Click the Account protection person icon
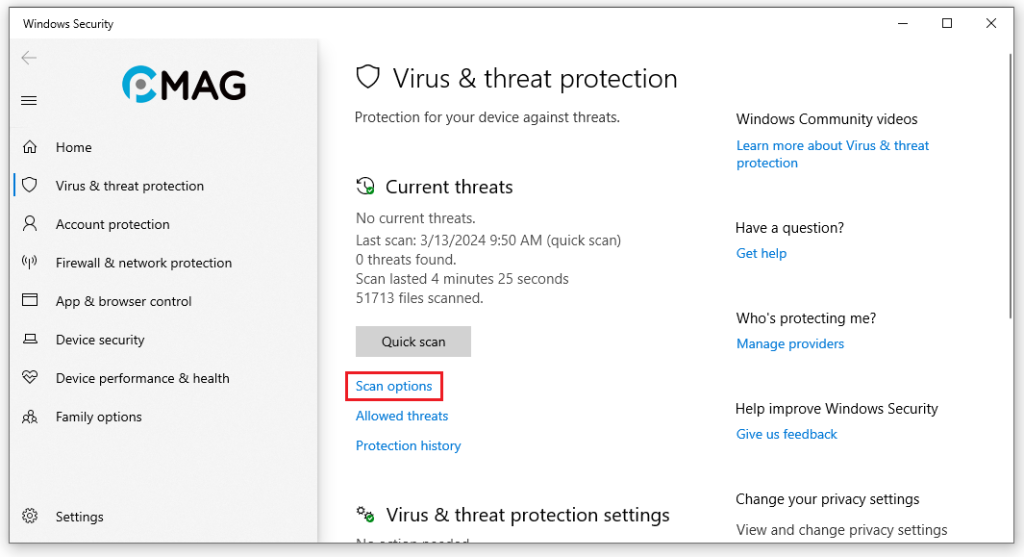The width and height of the screenshot is (1024, 557). coord(30,224)
